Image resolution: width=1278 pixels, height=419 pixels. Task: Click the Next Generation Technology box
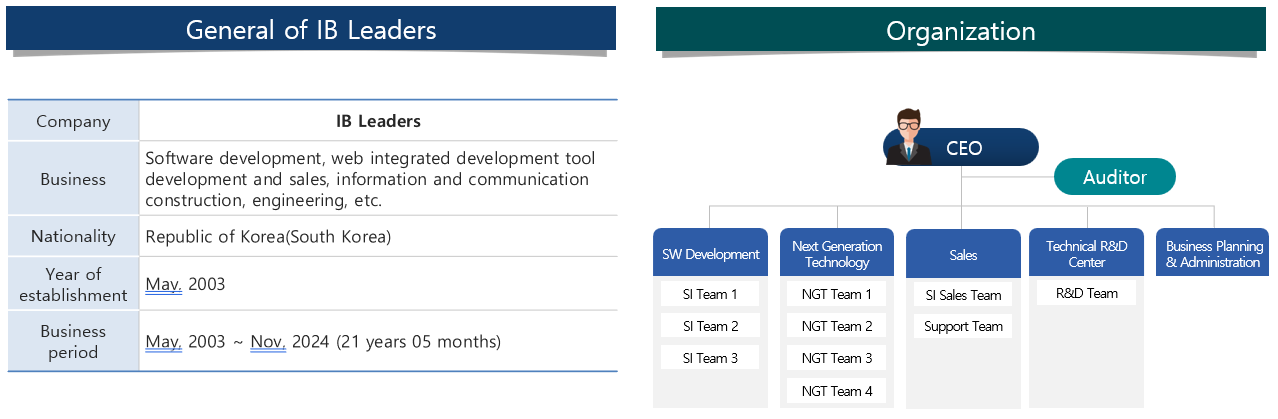point(837,253)
